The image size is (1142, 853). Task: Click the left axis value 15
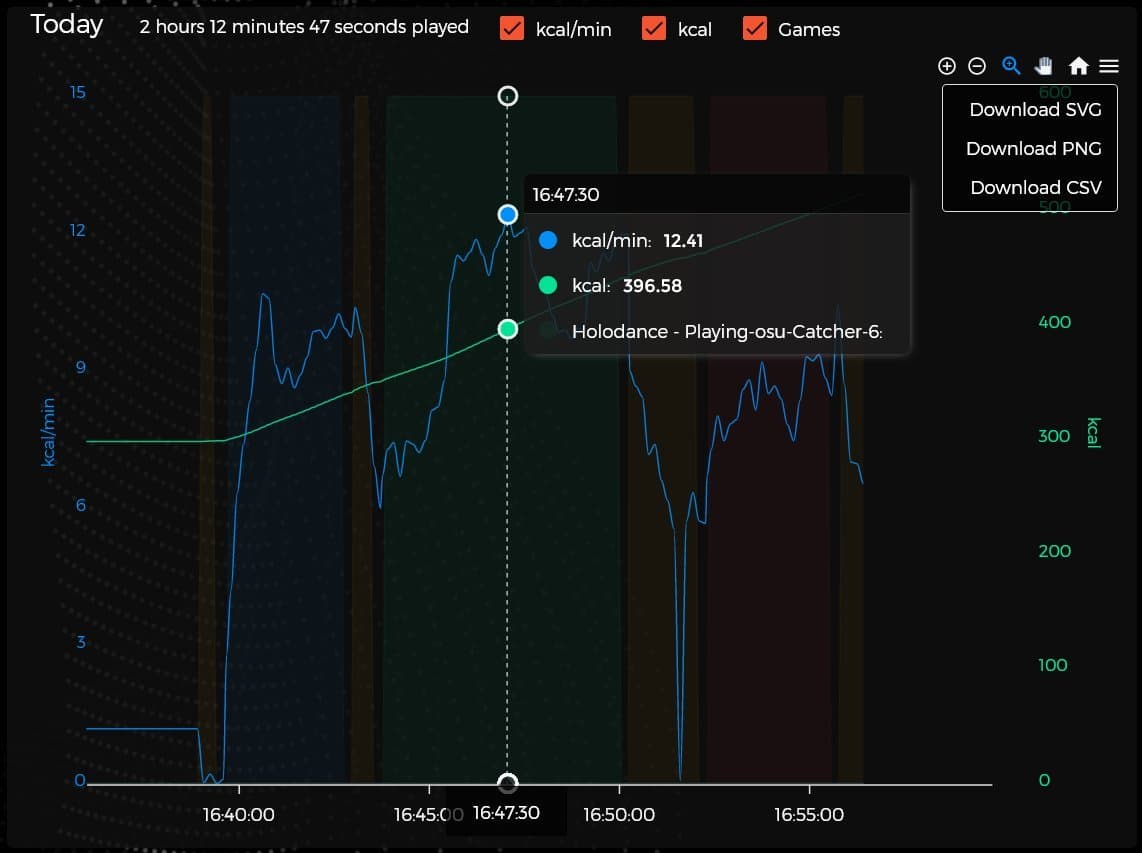tap(77, 93)
